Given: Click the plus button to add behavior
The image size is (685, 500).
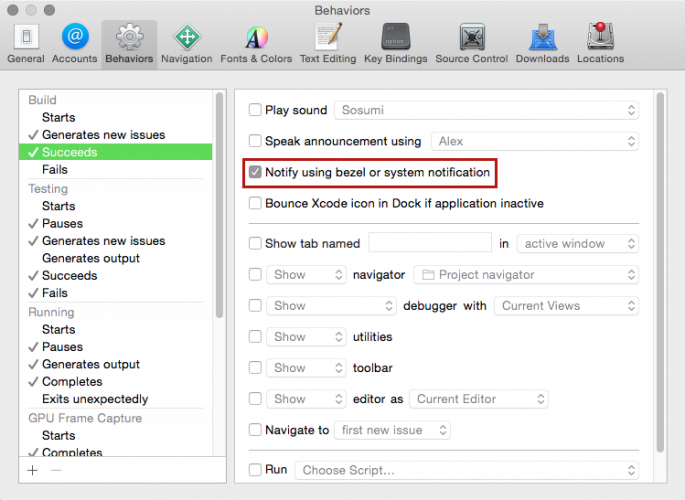Looking at the screenshot, I should coord(32,469).
